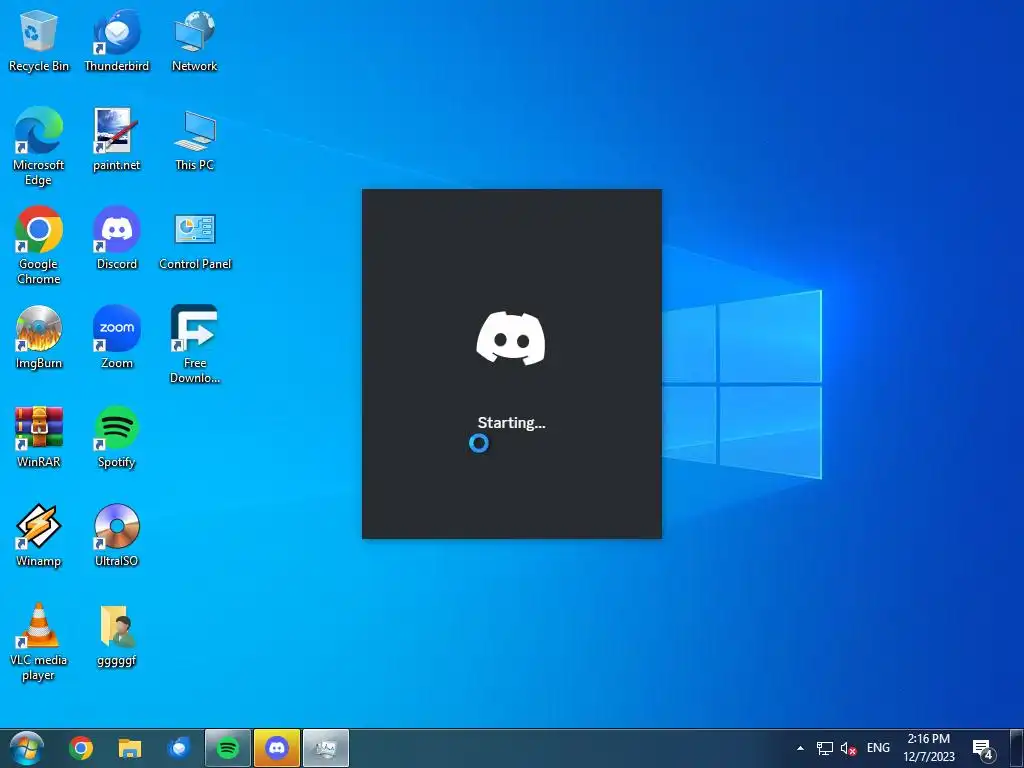Screen dimensions: 1024x768
Task: Open the Recycle Bin desktop icon
Action: click(39, 40)
